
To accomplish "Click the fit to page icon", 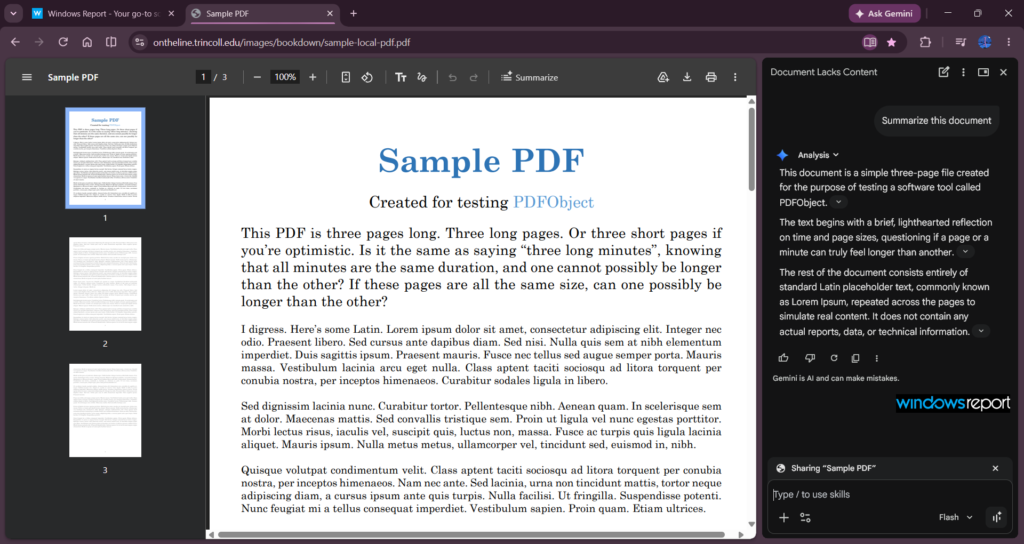I will click(x=345, y=77).
